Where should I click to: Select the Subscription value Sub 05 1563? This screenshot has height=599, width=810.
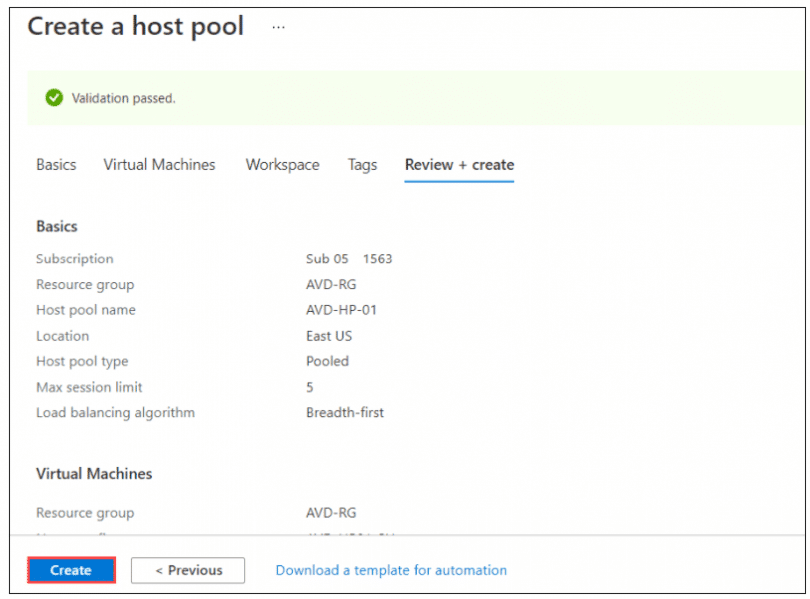(350, 258)
